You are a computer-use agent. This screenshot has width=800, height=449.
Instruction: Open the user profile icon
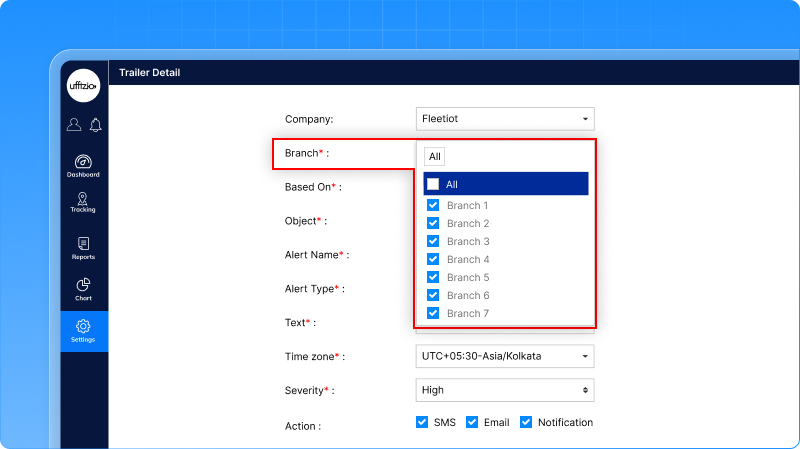pos(74,125)
